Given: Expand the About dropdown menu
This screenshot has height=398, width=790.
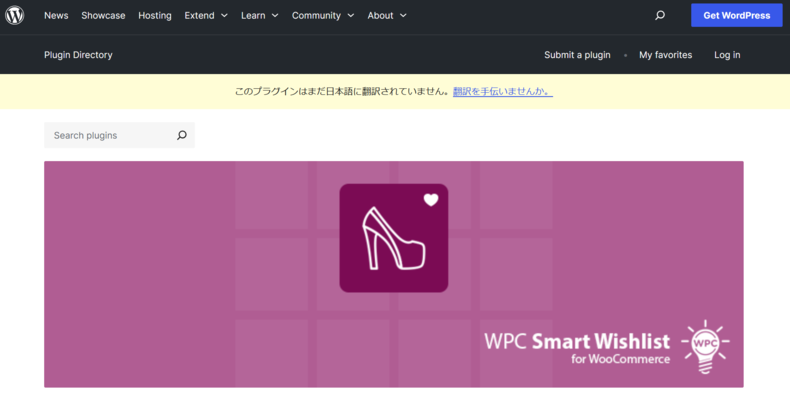Looking at the screenshot, I should tap(387, 16).
